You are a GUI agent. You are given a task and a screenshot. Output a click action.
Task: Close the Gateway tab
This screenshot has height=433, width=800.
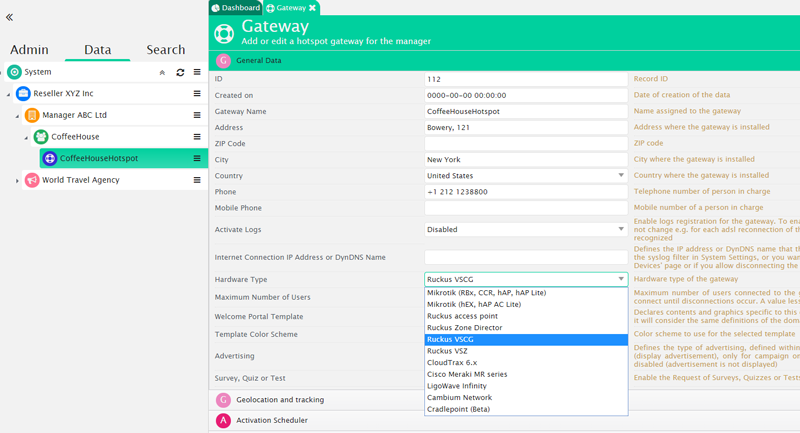point(312,8)
